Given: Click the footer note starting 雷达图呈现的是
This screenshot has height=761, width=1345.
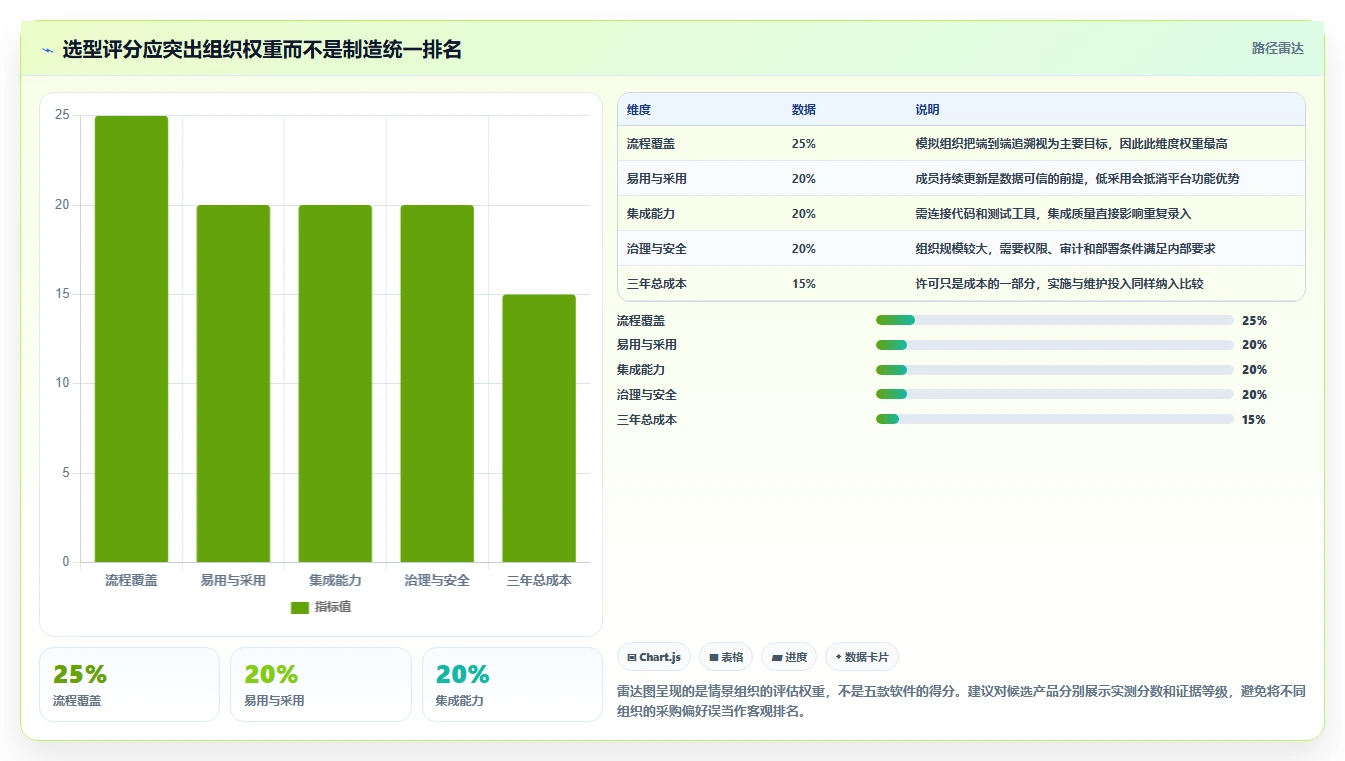Looking at the screenshot, I should (x=961, y=702).
